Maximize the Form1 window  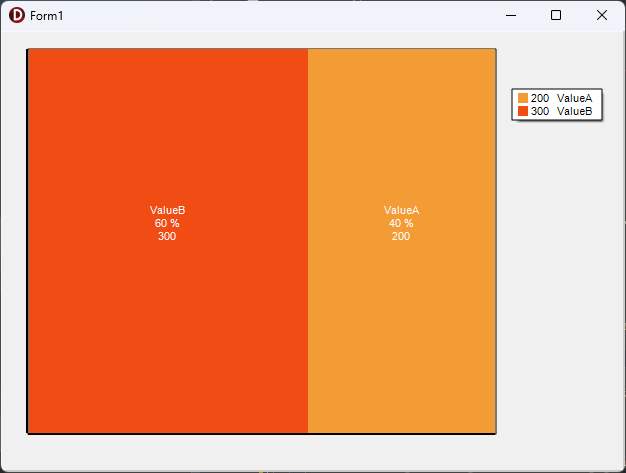[556, 16]
